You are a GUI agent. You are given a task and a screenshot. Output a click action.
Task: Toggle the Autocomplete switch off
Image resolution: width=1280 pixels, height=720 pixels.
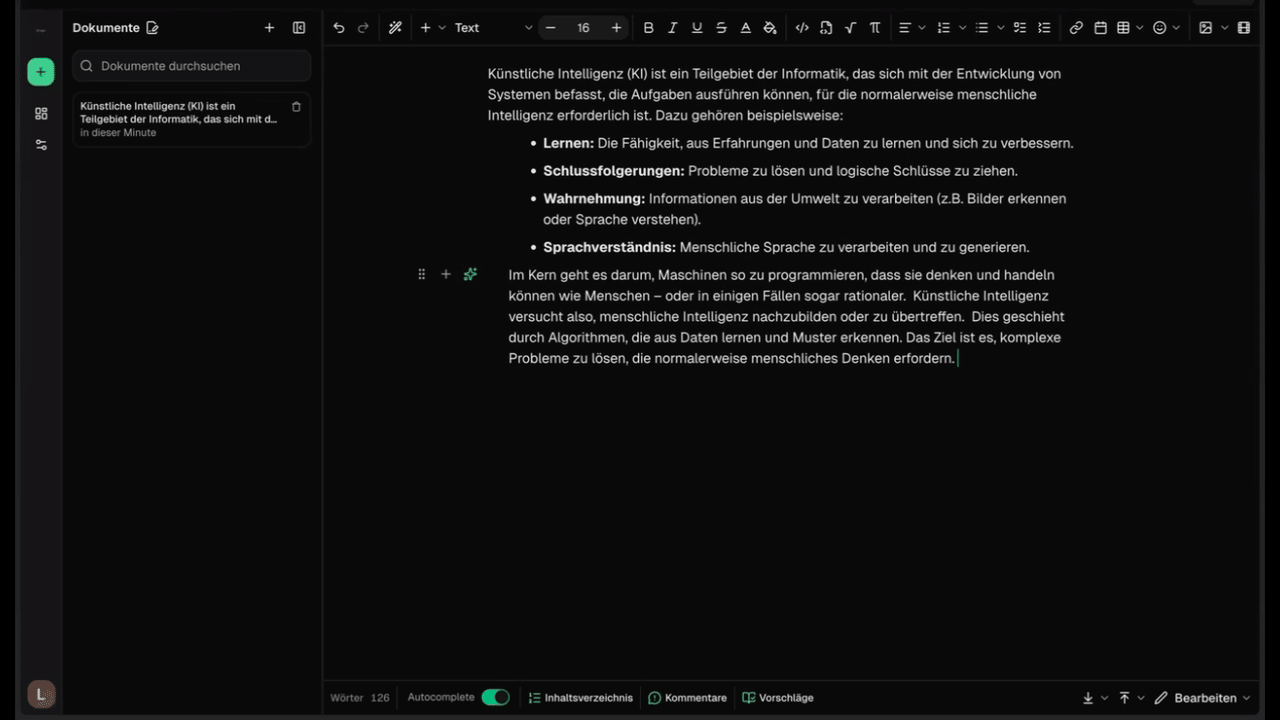495,698
